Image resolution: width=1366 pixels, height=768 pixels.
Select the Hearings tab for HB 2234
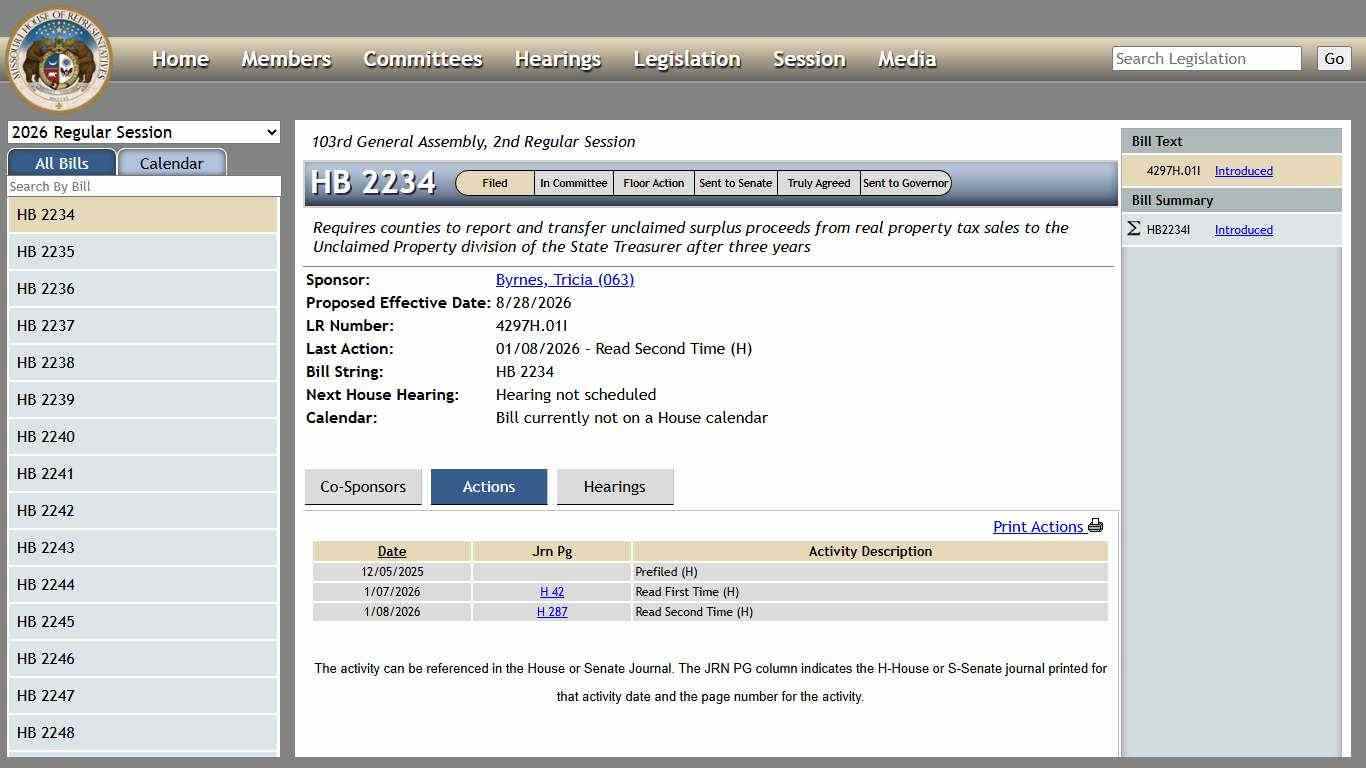[x=614, y=486]
